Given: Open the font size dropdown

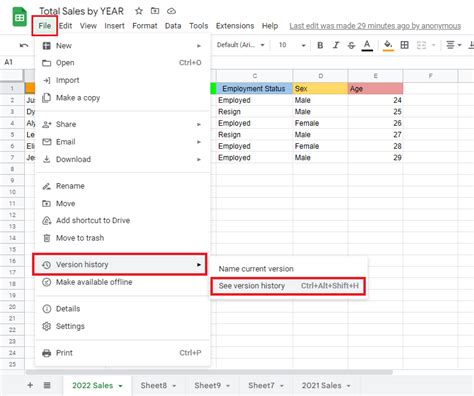Looking at the screenshot, I should pos(292,45).
